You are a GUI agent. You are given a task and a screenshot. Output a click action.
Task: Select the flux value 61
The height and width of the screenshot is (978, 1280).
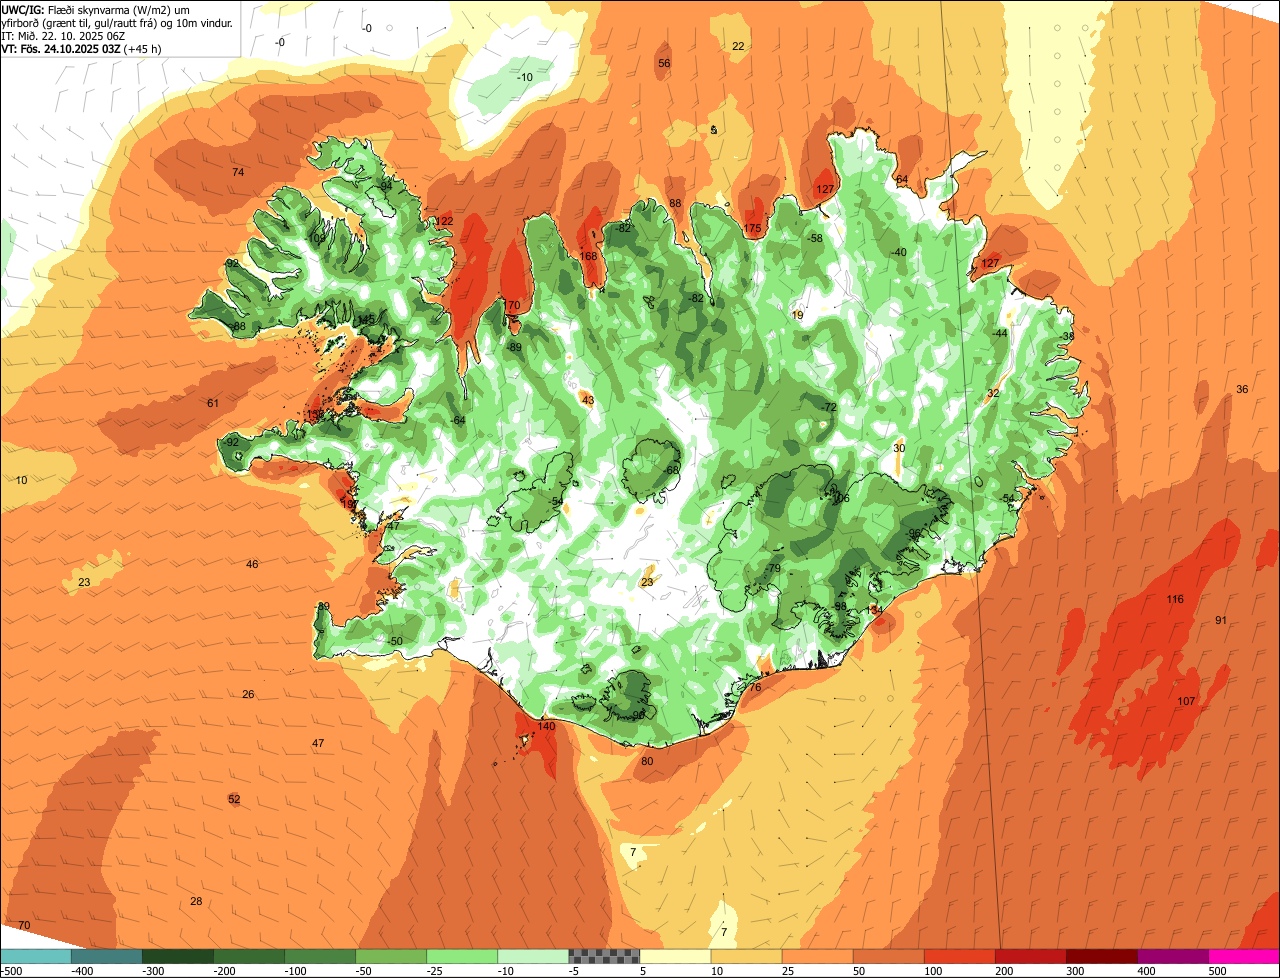click(213, 403)
